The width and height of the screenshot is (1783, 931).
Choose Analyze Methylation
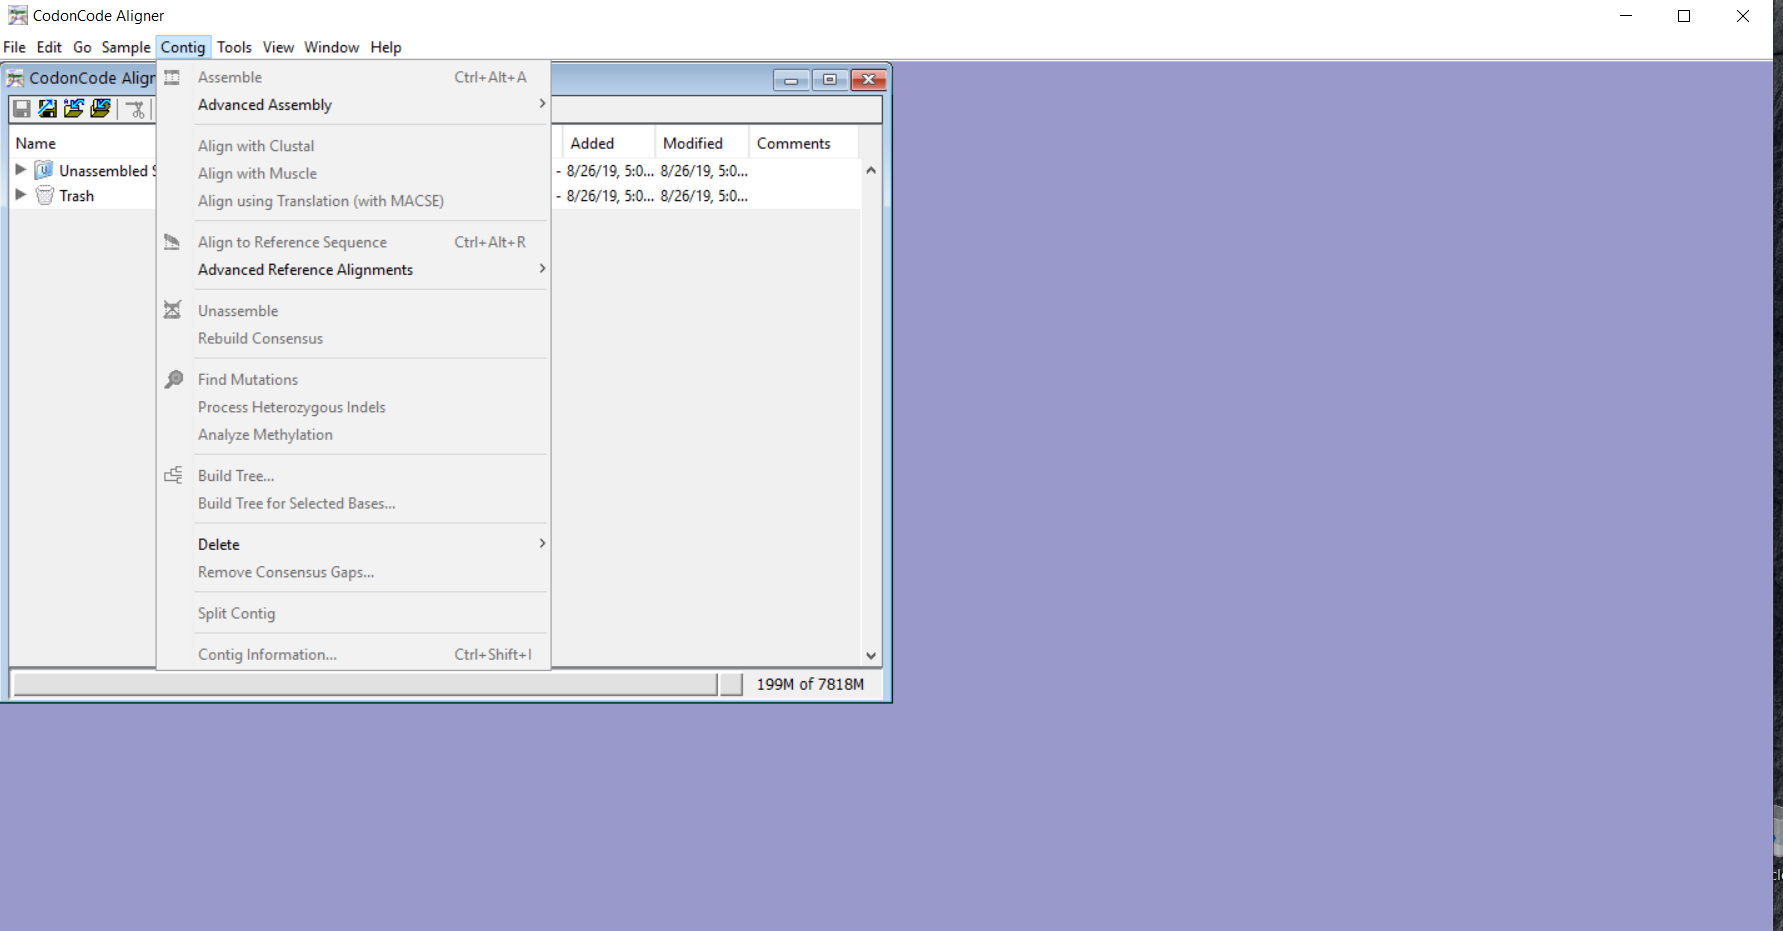[354, 434]
